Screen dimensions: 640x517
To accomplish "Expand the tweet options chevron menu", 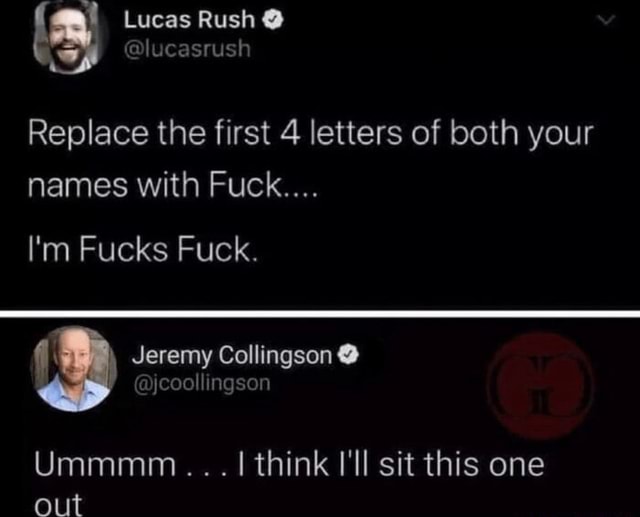I will 607,20.
